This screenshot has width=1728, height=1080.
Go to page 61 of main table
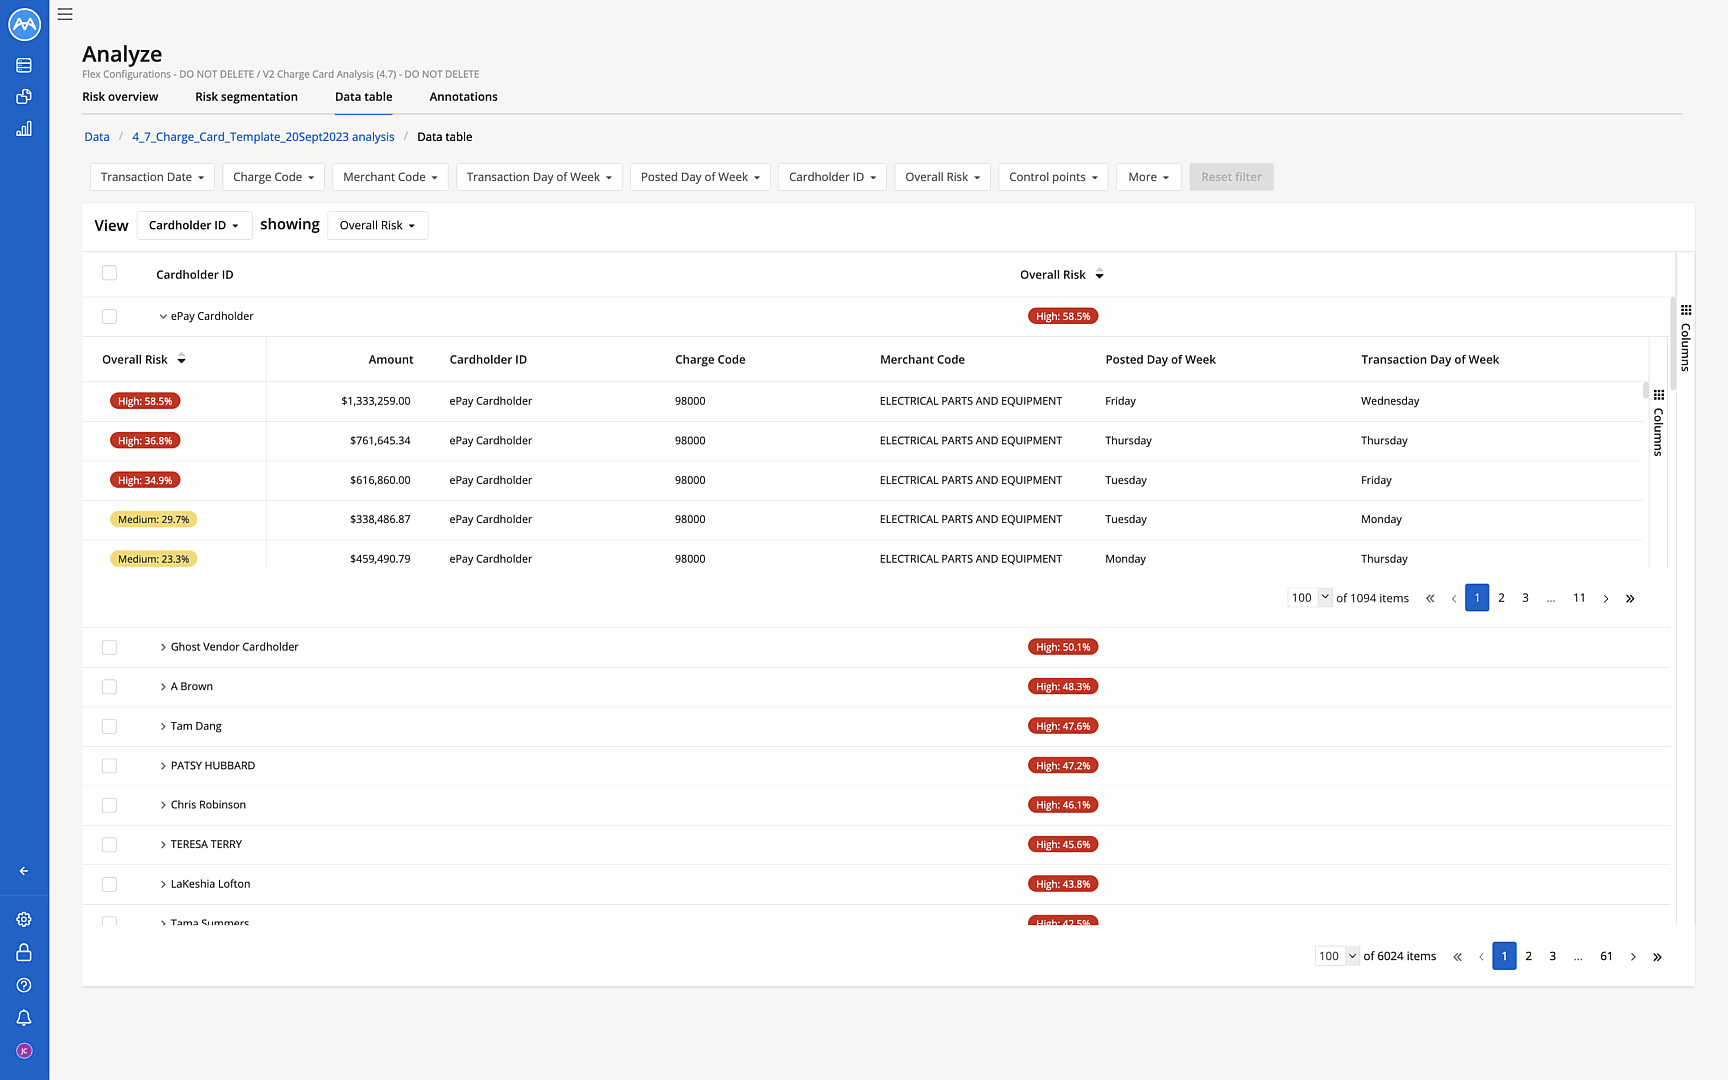pyautogui.click(x=1606, y=957)
